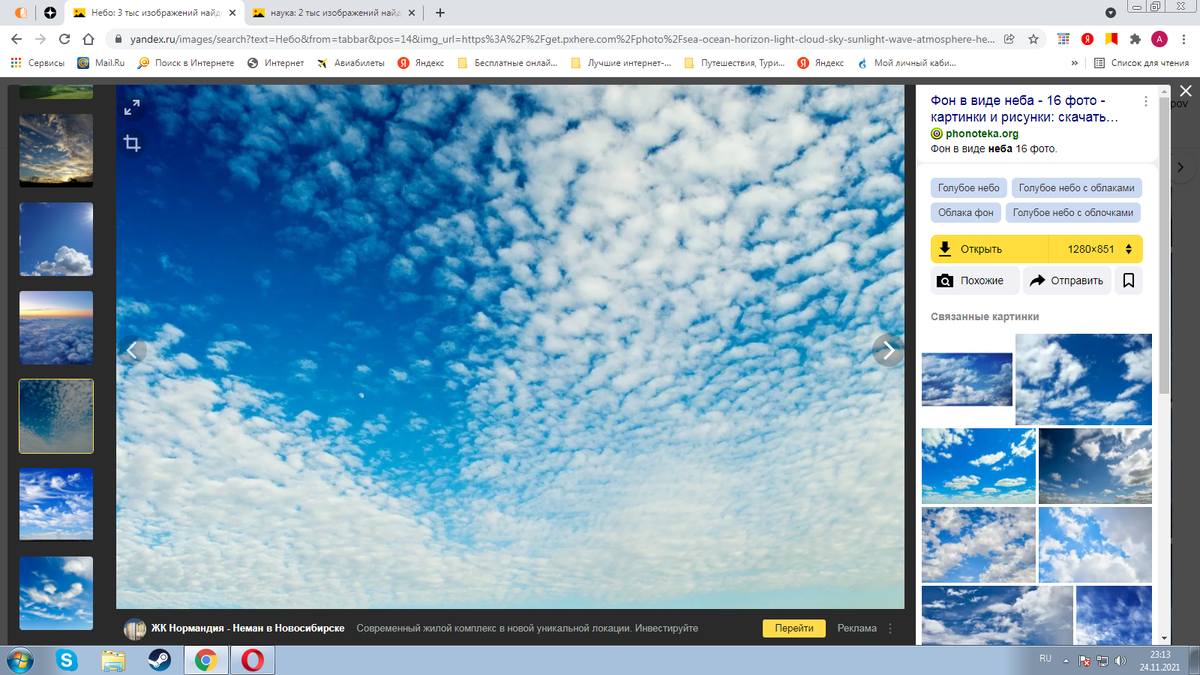Image resolution: width=1200 pixels, height=675 pixels.
Task: Select the Голубое небо с облочками tag
Action: (x=1073, y=213)
